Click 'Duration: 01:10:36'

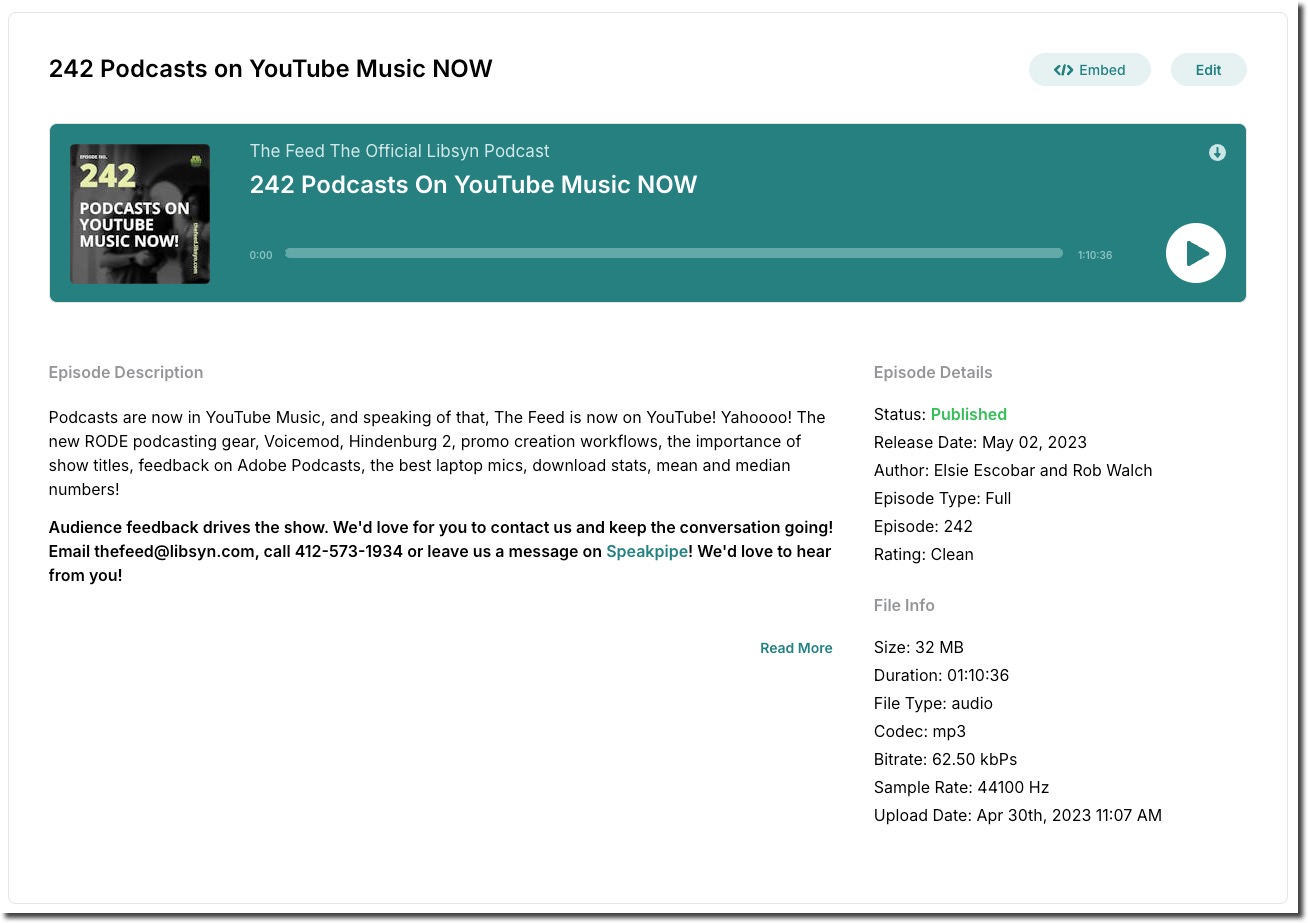942,675
